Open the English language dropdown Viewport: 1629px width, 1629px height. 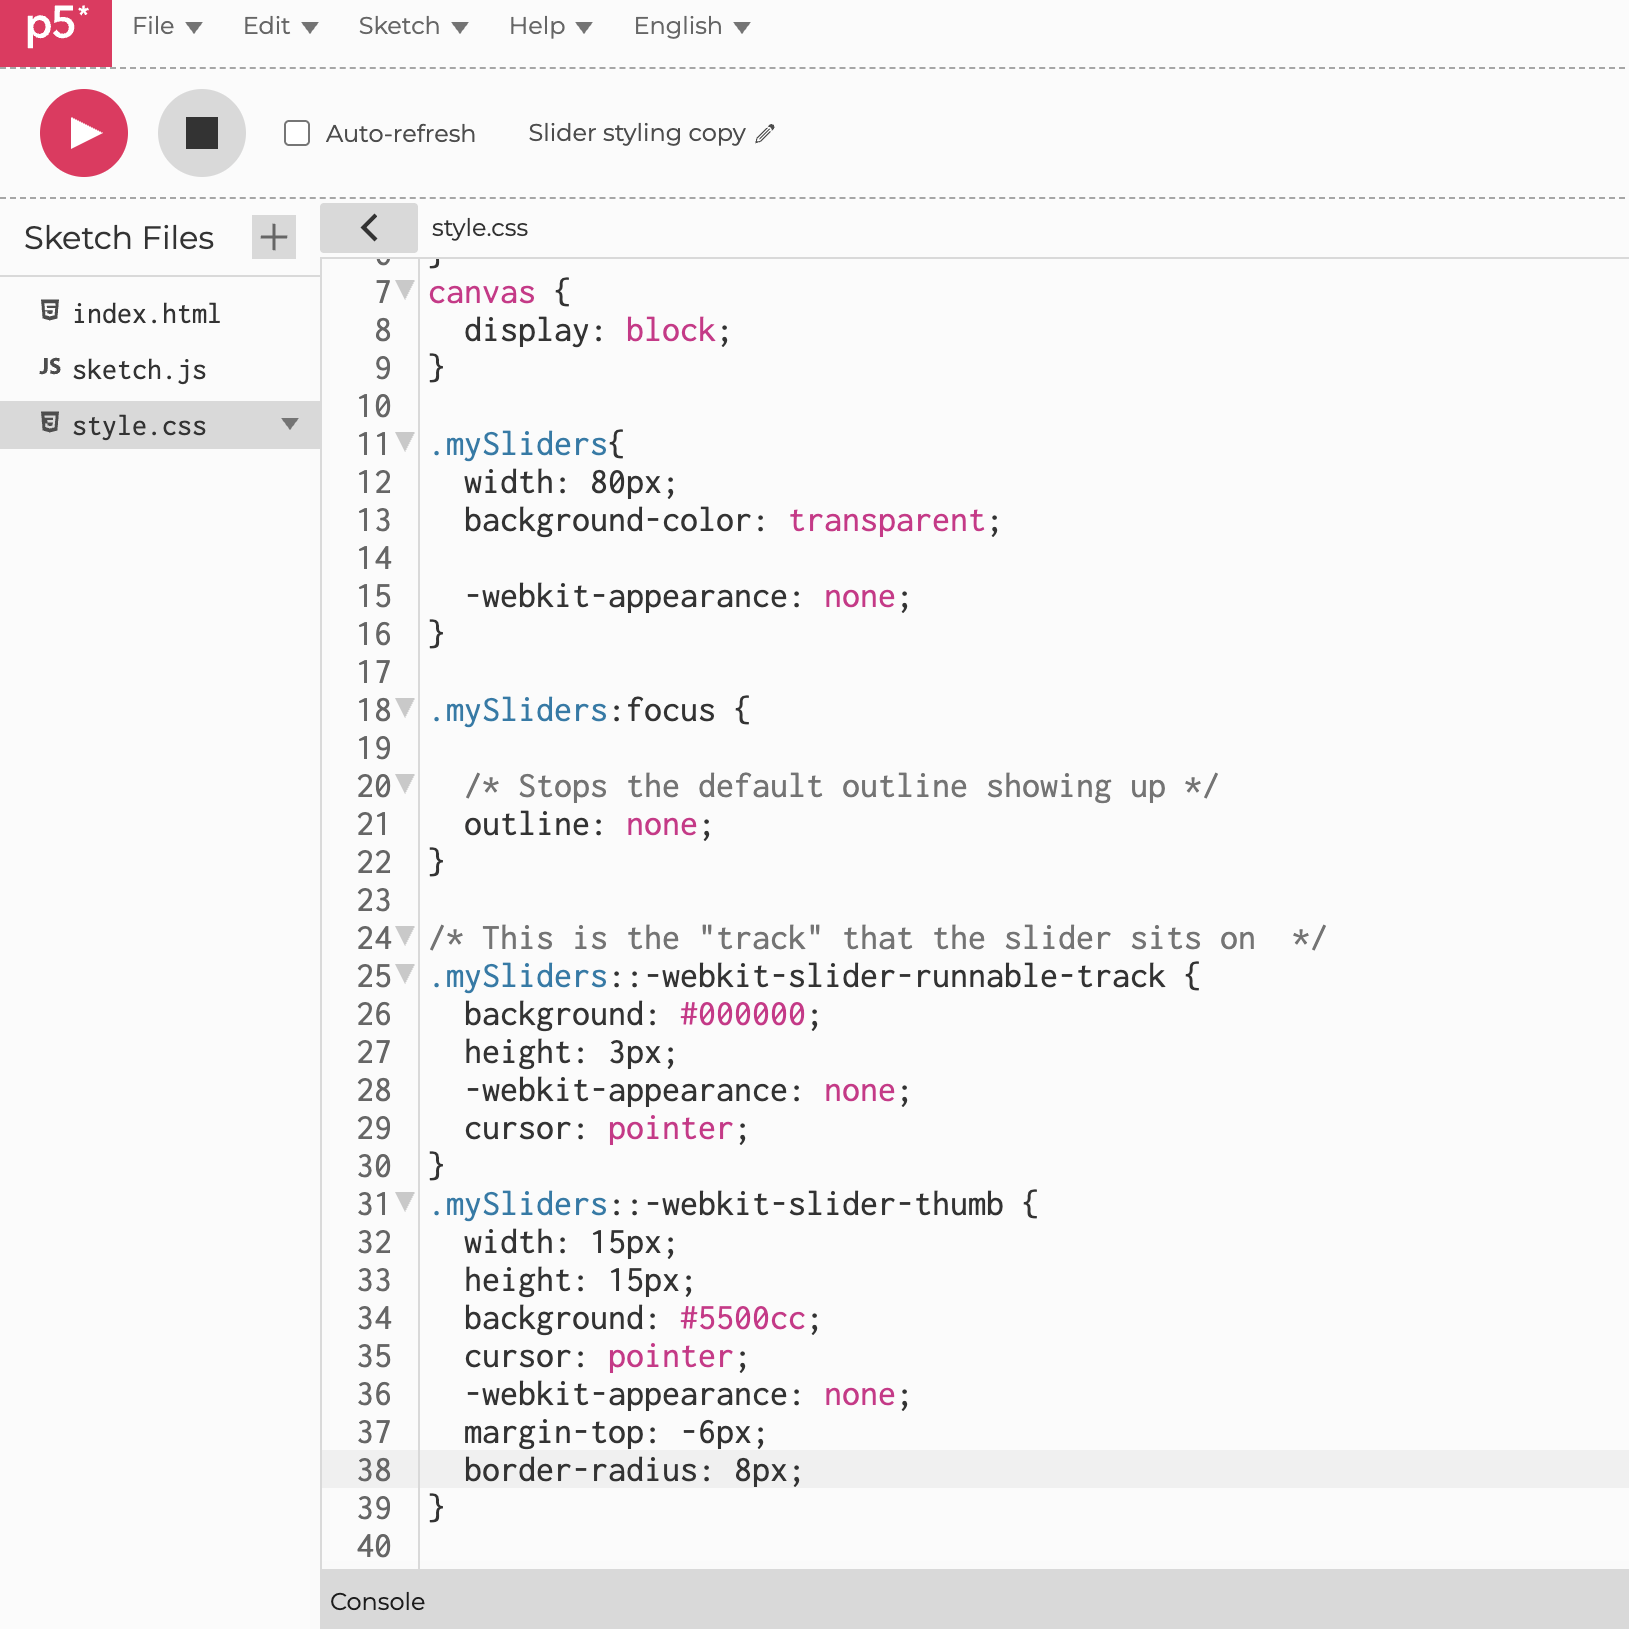(x=691, y=26)
